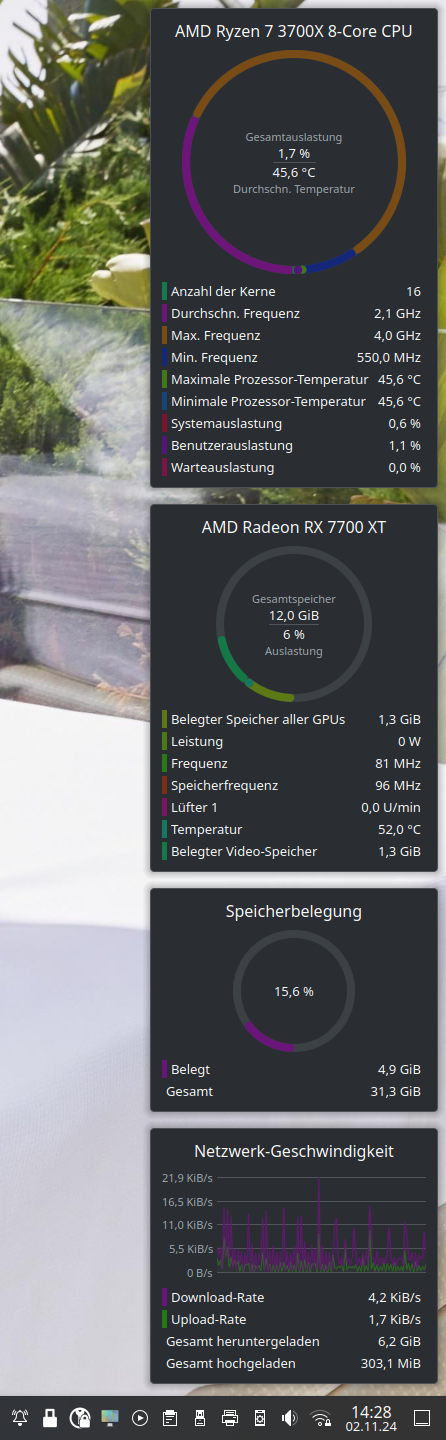The height and width of the screenshot is (1440, 446).
Task: Open the display configuration tray icon
Action: (110, 1418)
